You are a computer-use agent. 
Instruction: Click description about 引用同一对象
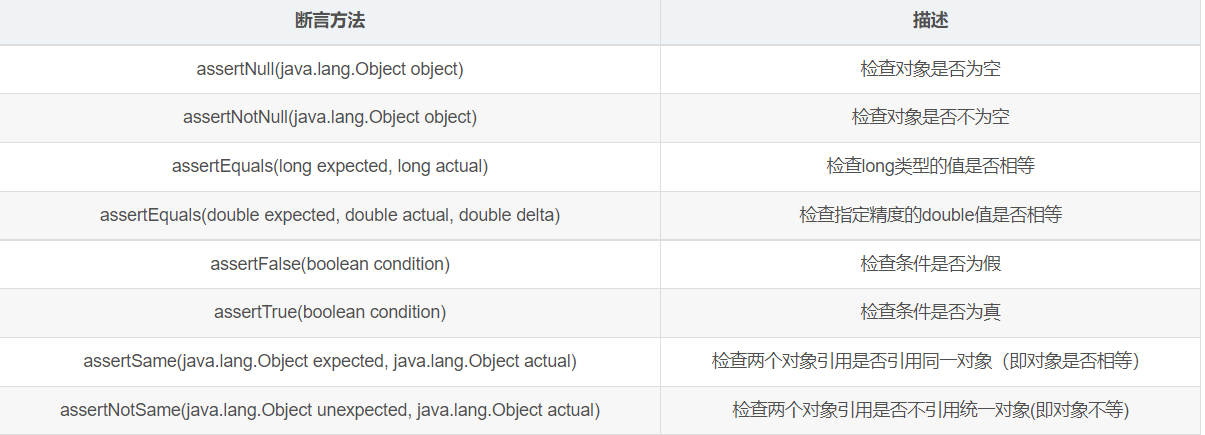925,361
